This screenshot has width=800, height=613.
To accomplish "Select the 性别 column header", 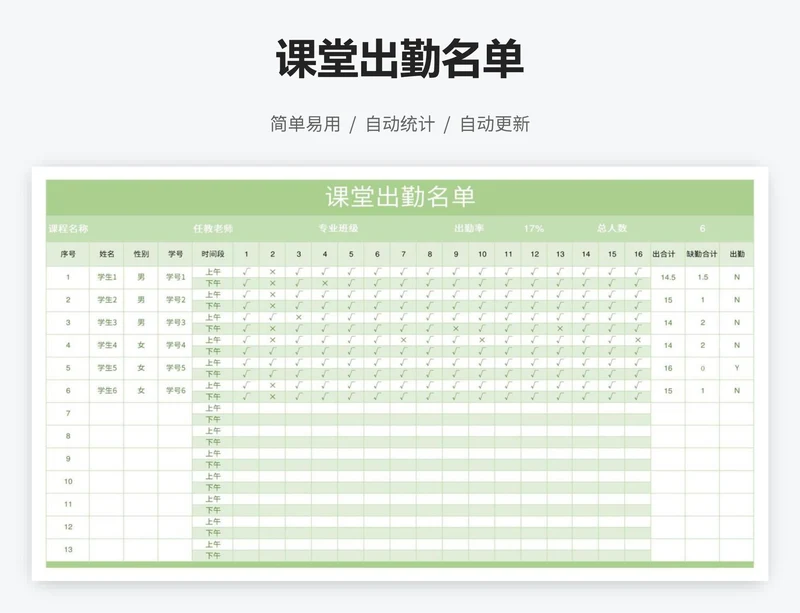I will tap(141, 254).
